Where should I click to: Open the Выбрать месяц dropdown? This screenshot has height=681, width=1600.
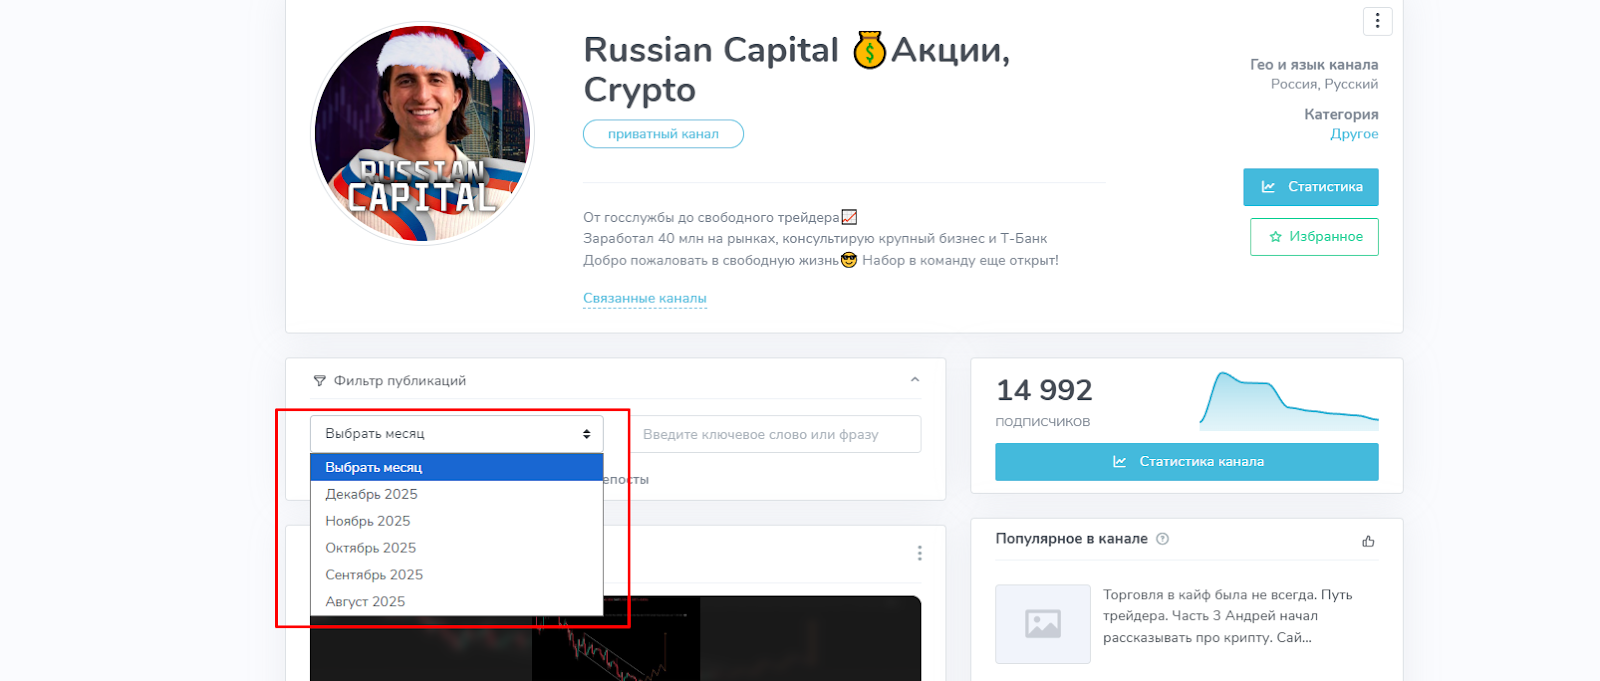(457, 434)
